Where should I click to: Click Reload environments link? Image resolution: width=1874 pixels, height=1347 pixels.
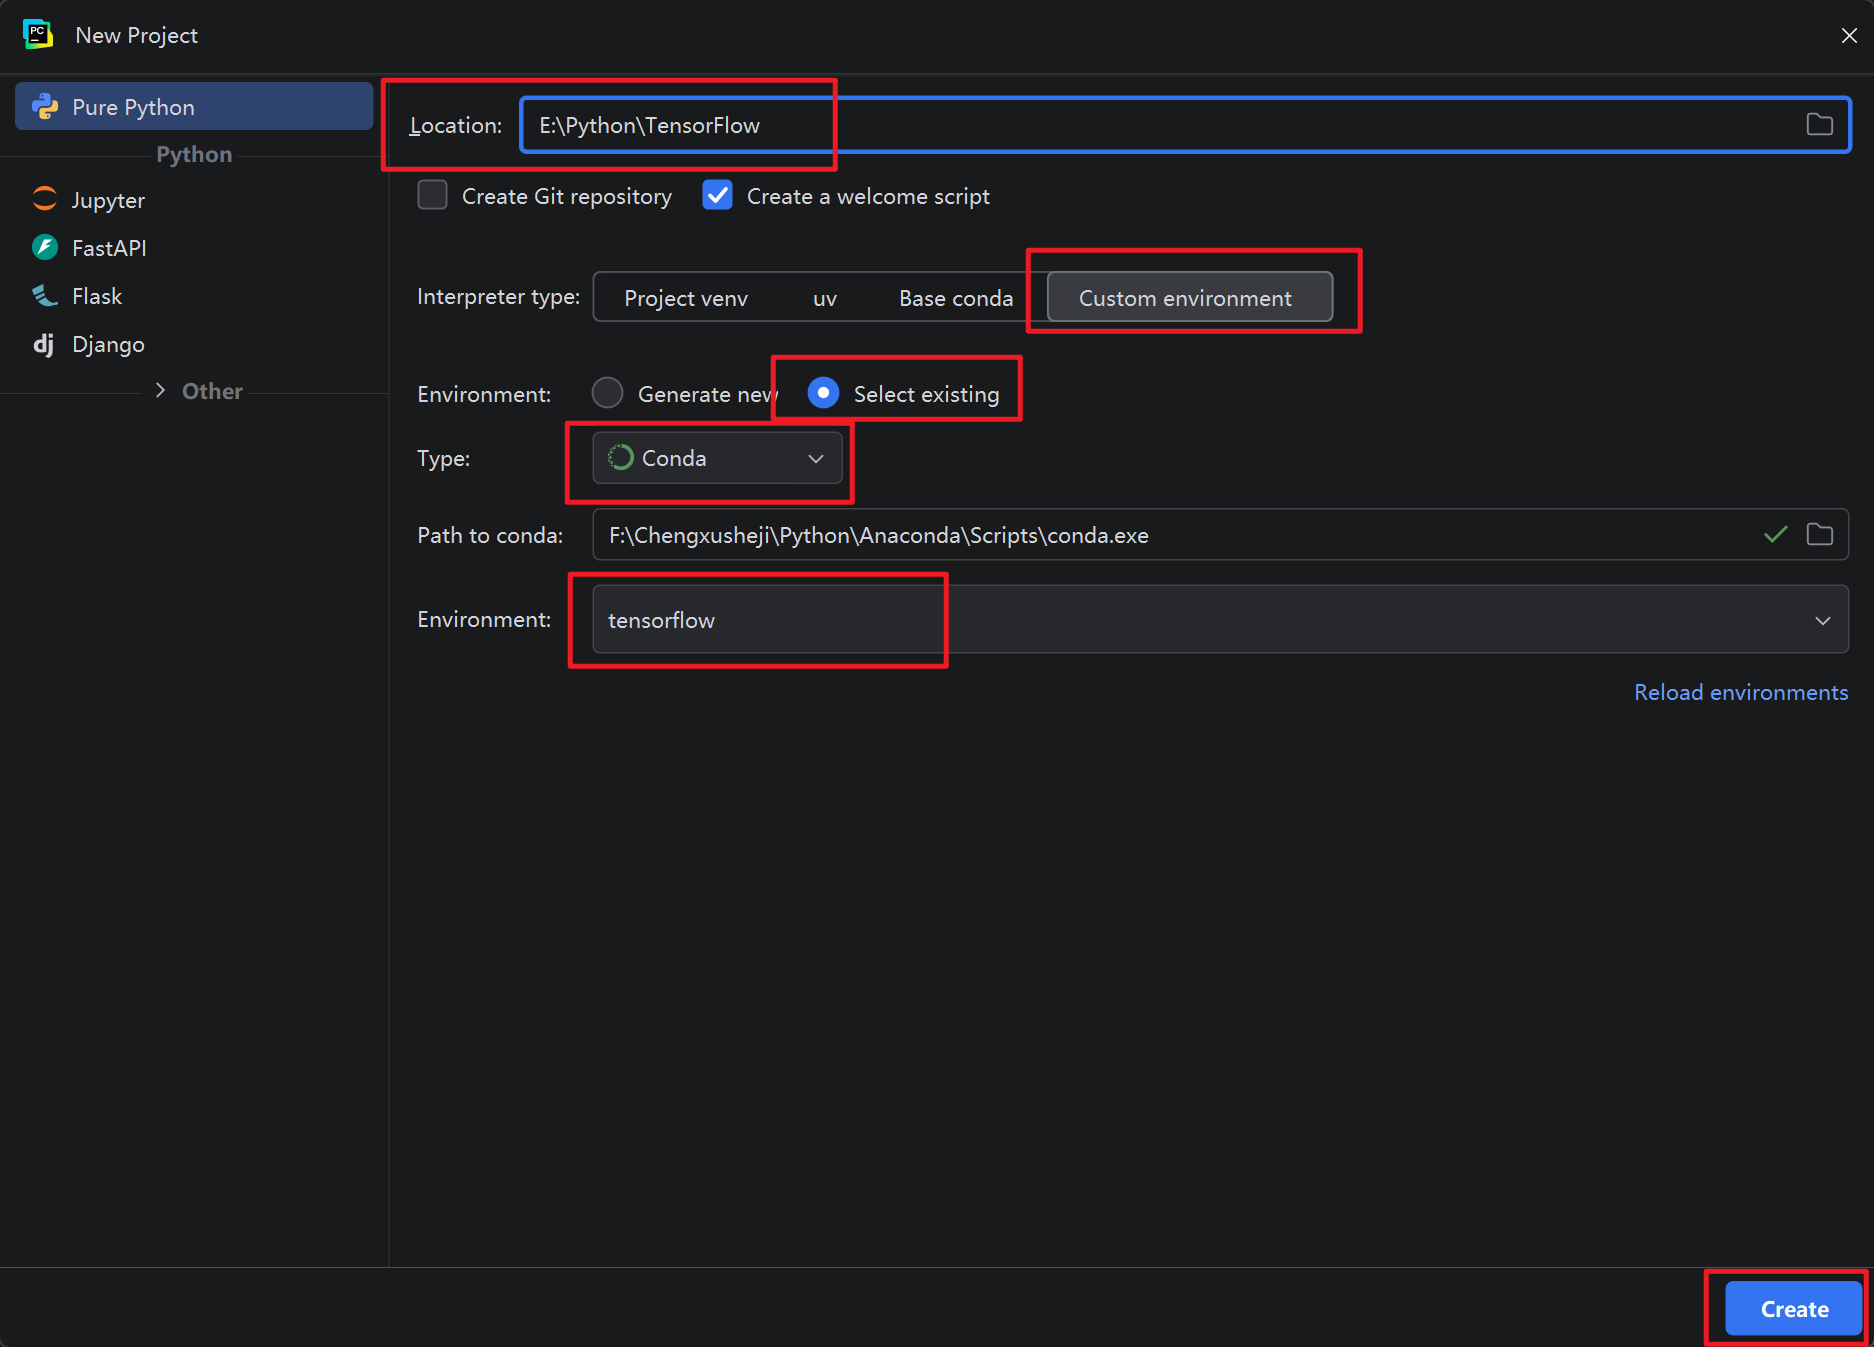[x=1740, y=692]
